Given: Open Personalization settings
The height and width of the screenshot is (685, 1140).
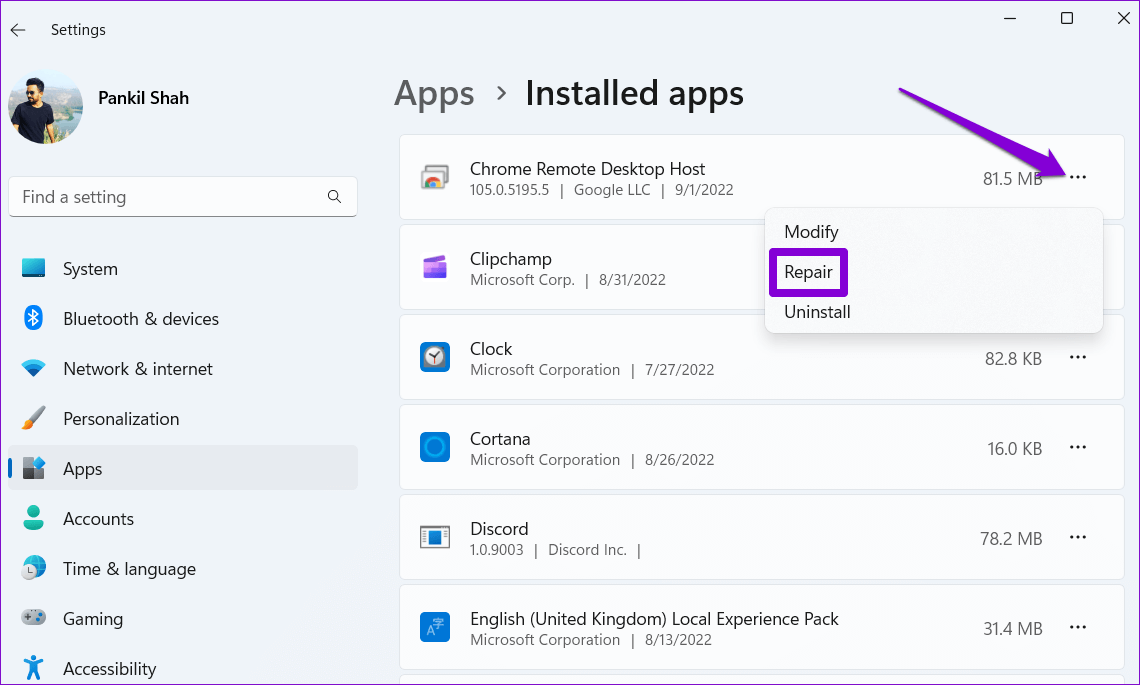Looking at the screenshot, I should [183, 419].
